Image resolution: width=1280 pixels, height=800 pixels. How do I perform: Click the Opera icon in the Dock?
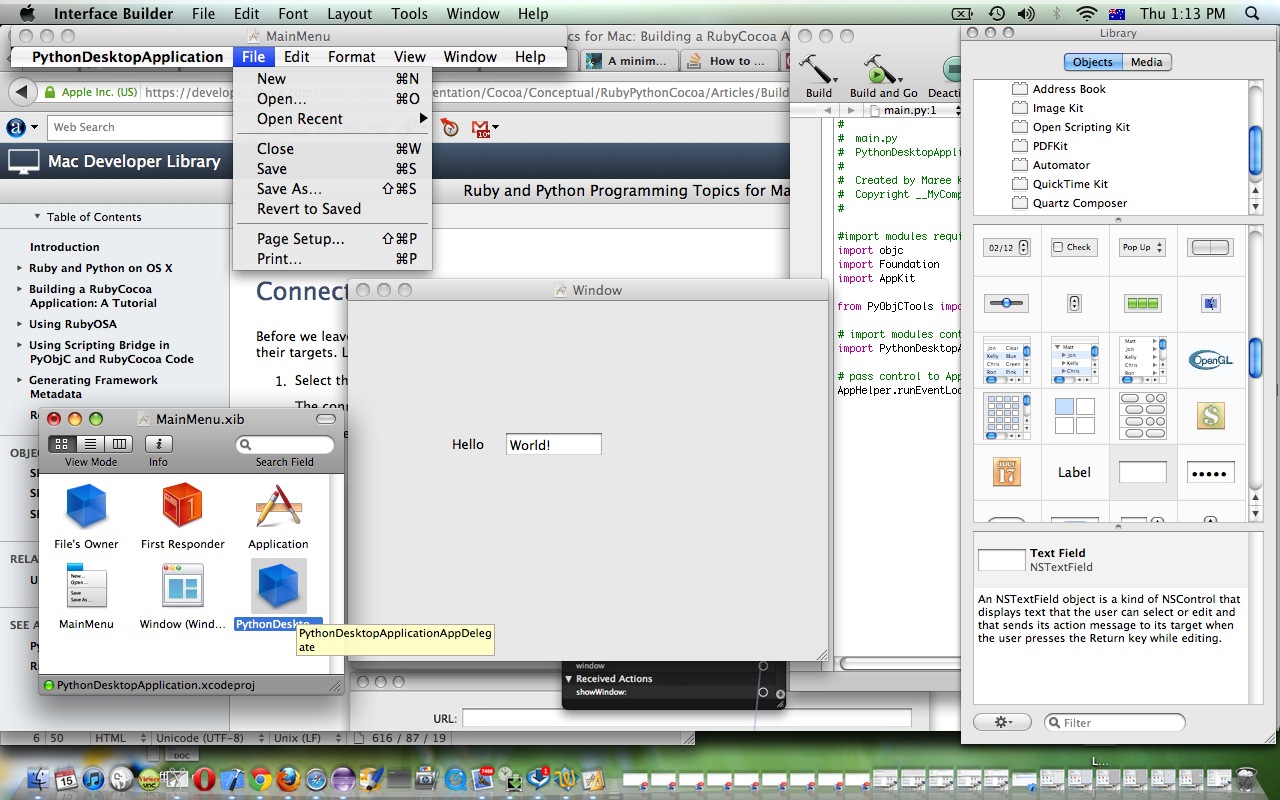204,779
